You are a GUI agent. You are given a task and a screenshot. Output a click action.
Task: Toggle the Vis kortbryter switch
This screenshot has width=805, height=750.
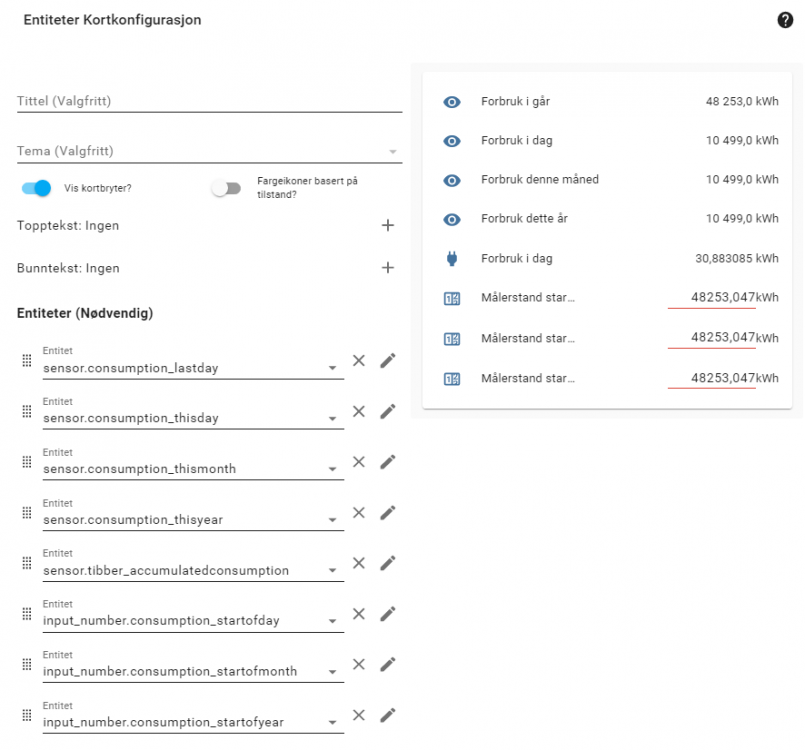[x=36, y=188]
